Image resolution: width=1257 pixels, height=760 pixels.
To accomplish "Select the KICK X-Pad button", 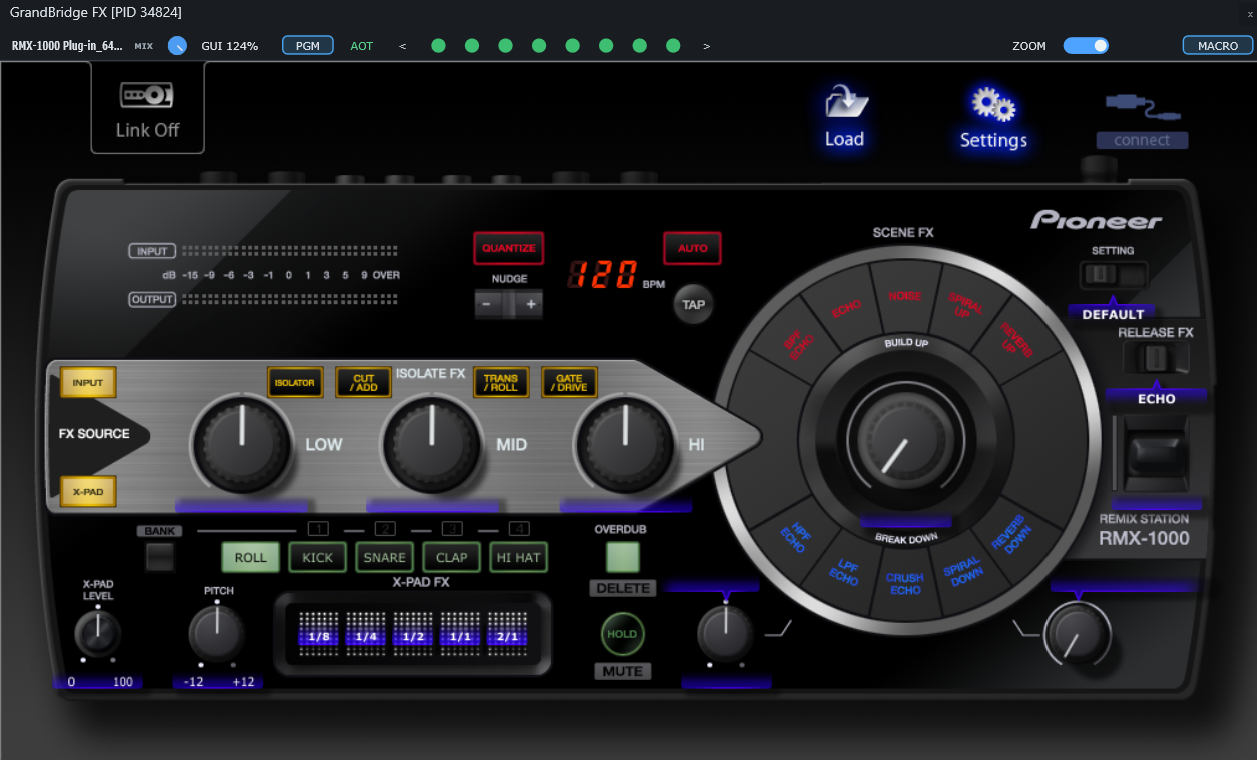I will 317,557.
